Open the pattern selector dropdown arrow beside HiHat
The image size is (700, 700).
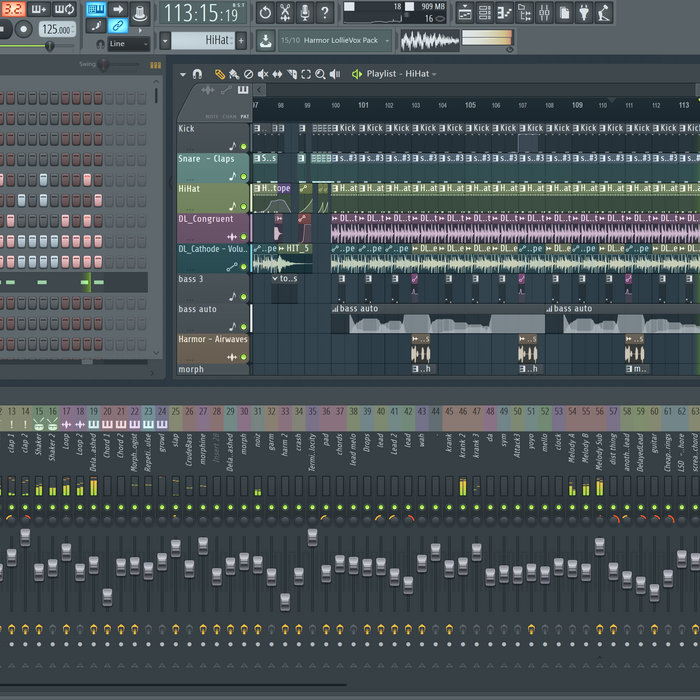(x=165, y=41)
